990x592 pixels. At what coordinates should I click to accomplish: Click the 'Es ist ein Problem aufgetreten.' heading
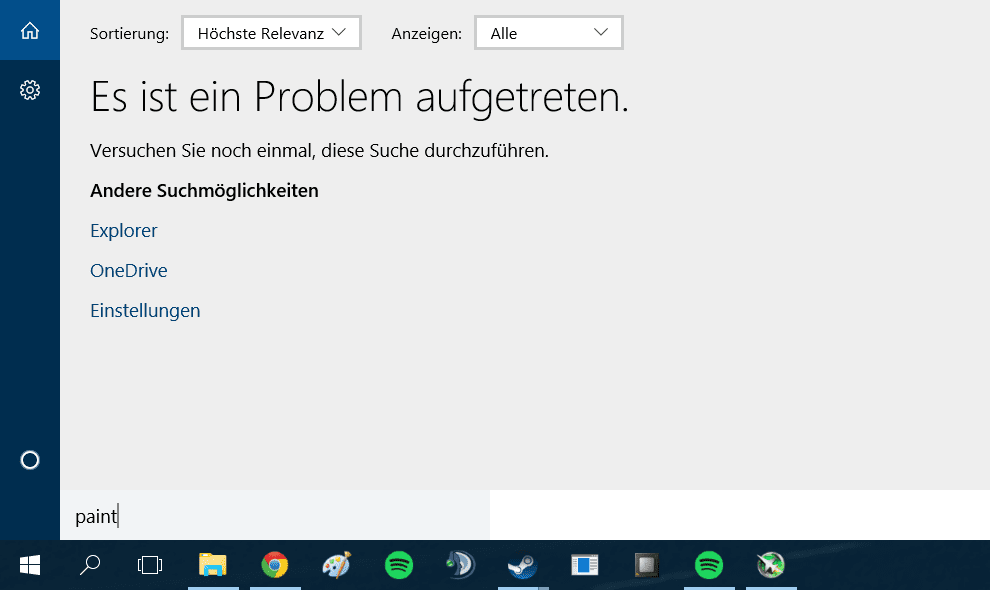click(360, 98)
